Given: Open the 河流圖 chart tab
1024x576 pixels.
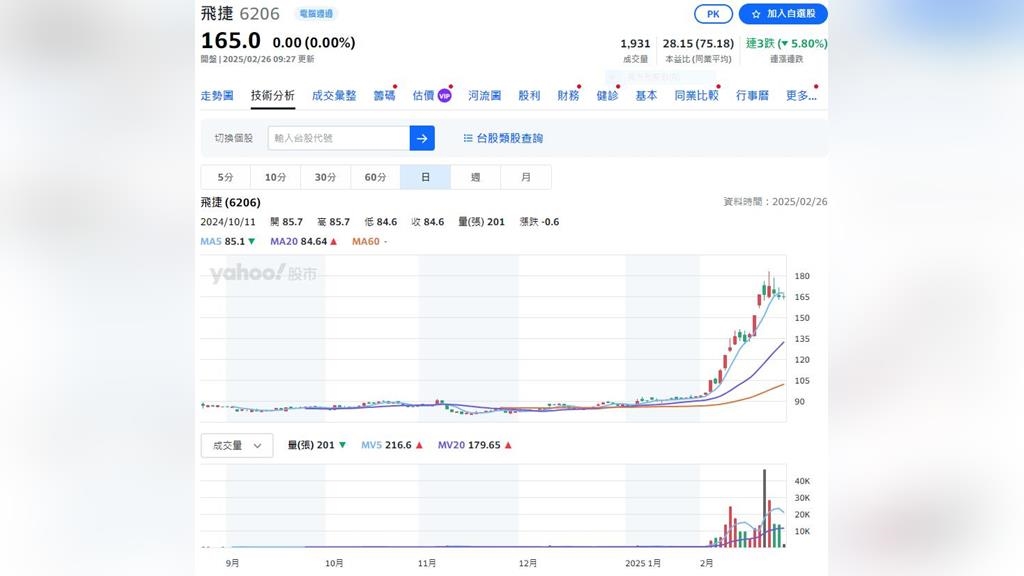Looking at the screenshot, I should (x=483, y=95).
